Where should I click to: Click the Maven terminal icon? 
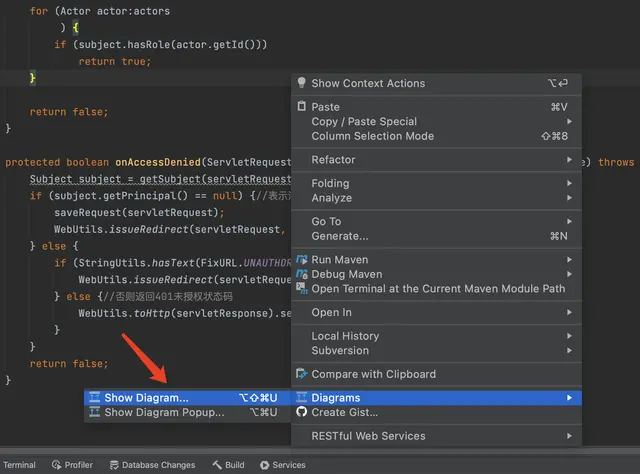[x=302, y=288]
